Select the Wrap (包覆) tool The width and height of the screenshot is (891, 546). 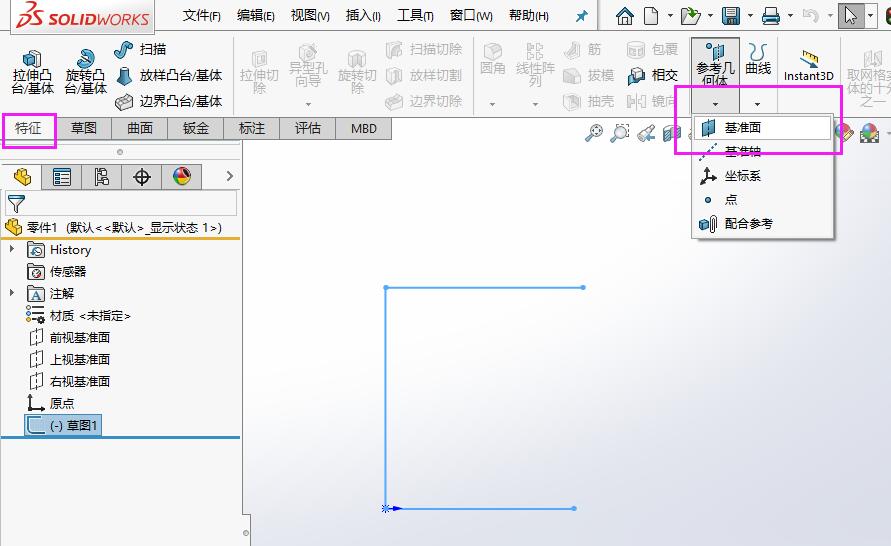(652, 49)
